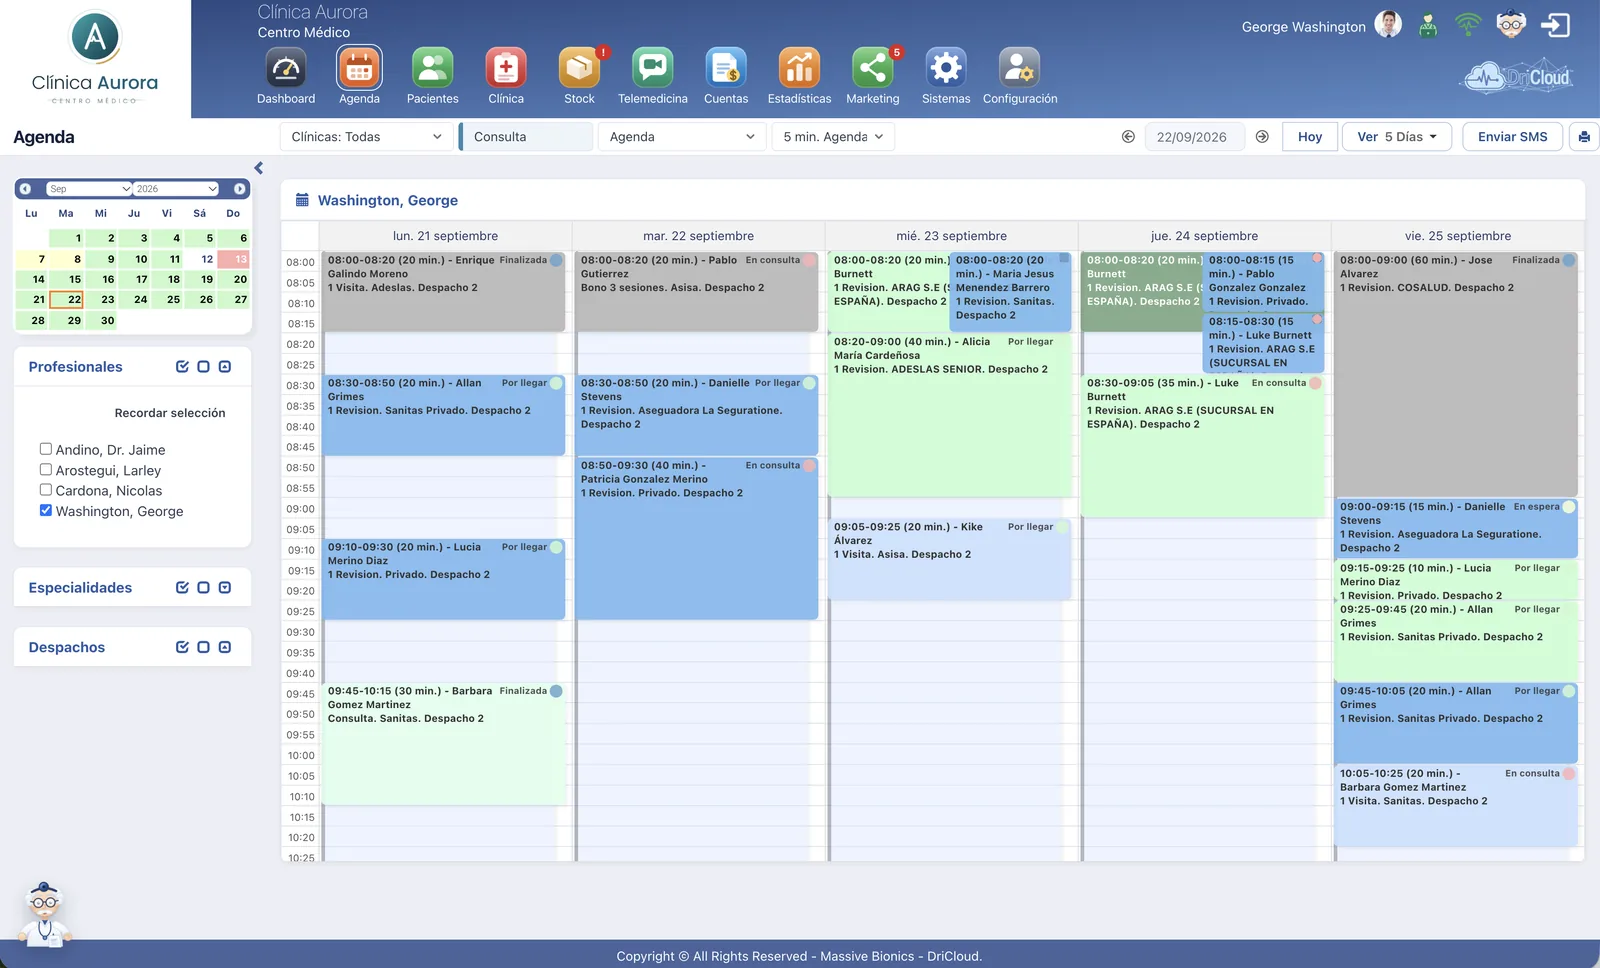Click the support assistant face icon in header
1600x968 pixels.
(x=1511, y=25)
